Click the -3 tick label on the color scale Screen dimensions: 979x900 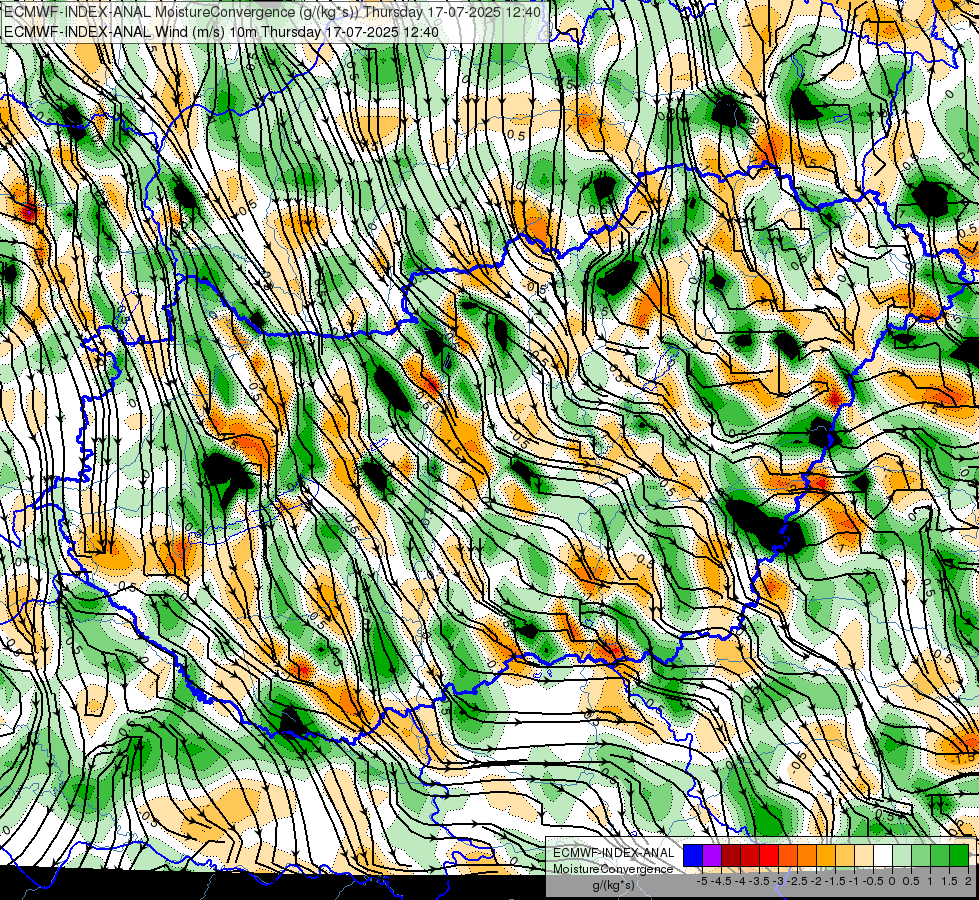[779, 881]
